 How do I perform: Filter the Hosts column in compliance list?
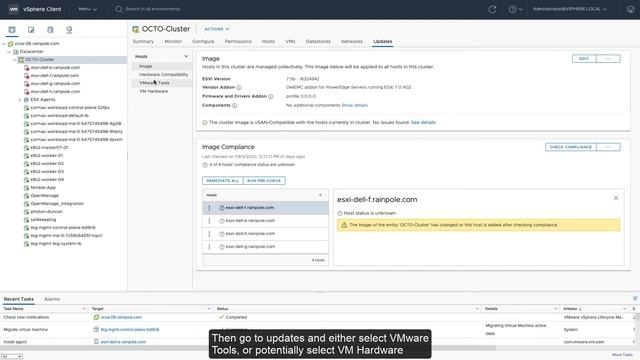tap(320, 195)
